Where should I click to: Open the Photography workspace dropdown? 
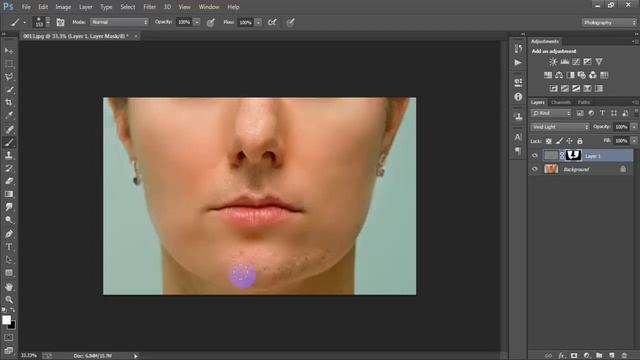click(x=609, y=22)
